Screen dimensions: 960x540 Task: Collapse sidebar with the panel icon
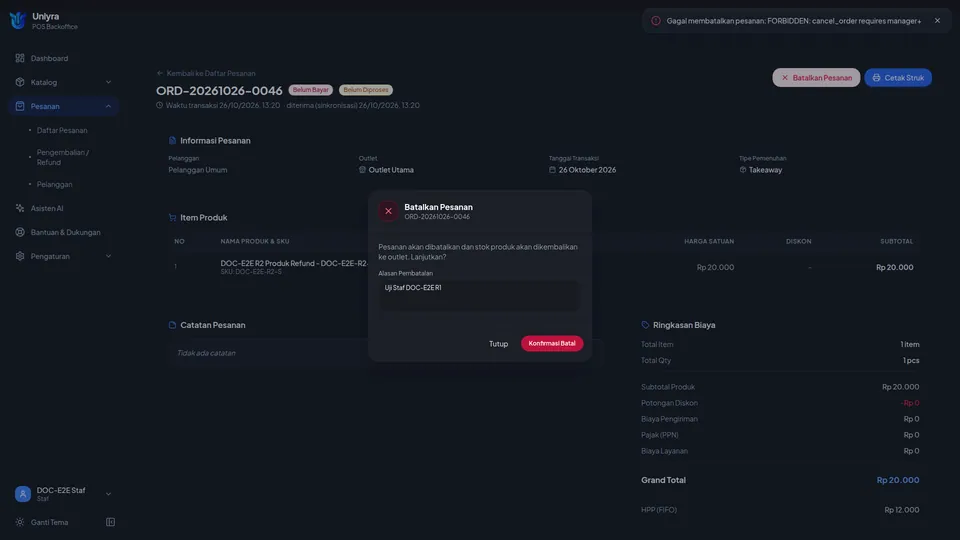110,522
